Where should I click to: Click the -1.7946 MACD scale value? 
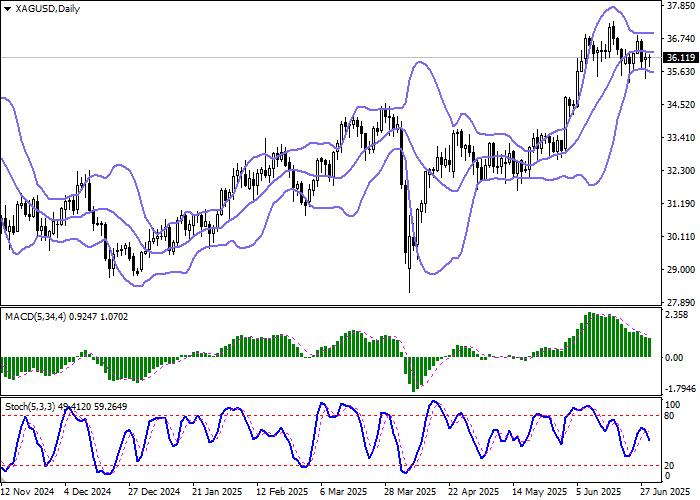[x=681, y=390]
